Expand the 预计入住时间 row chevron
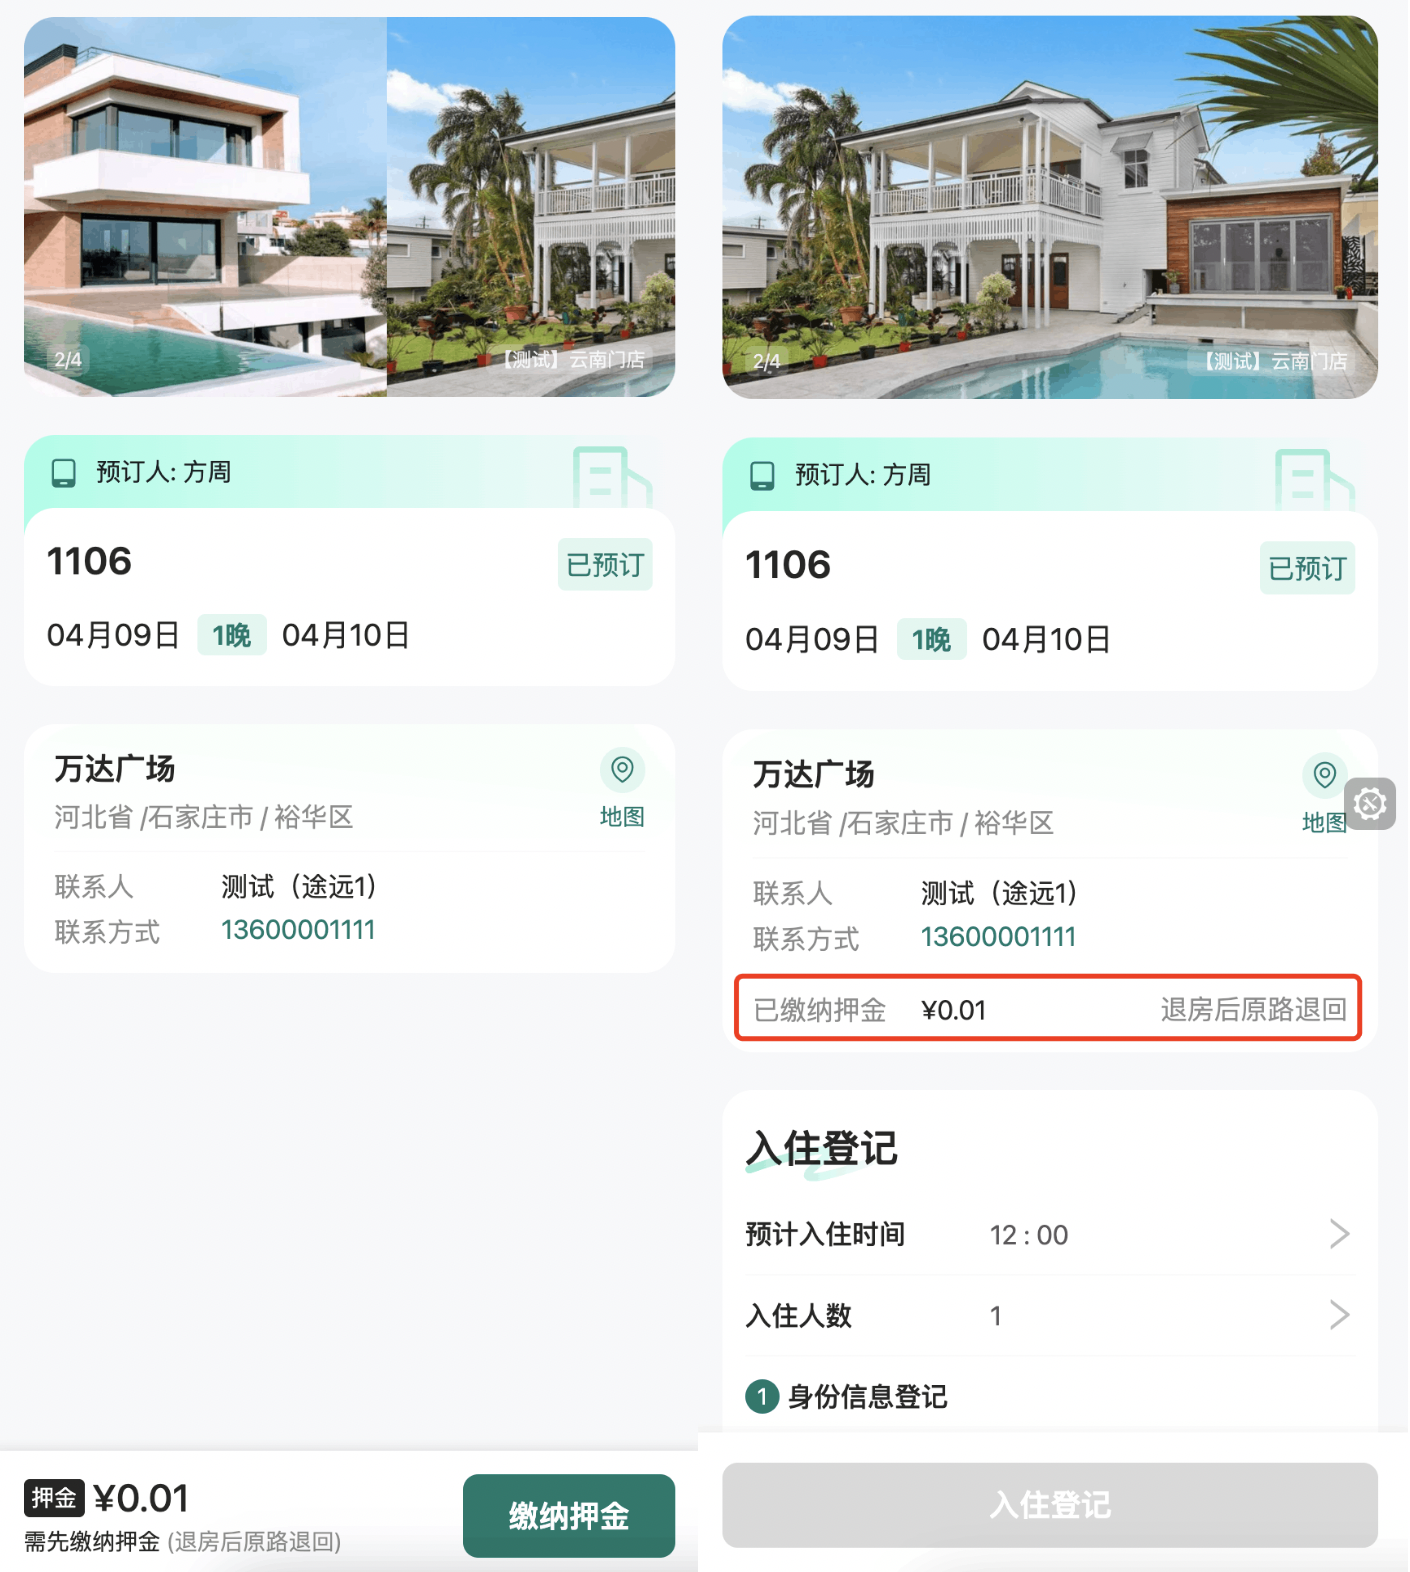Image resolution: width=1410 pixels, height=1572 pixels. [x=1340, y=1234]
